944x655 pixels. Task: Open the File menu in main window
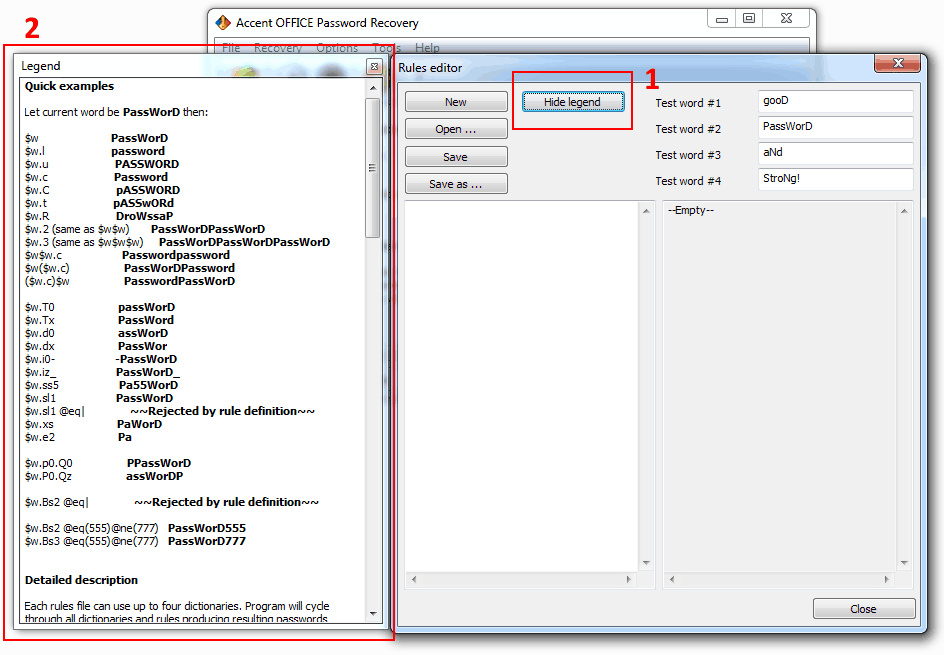231,48
